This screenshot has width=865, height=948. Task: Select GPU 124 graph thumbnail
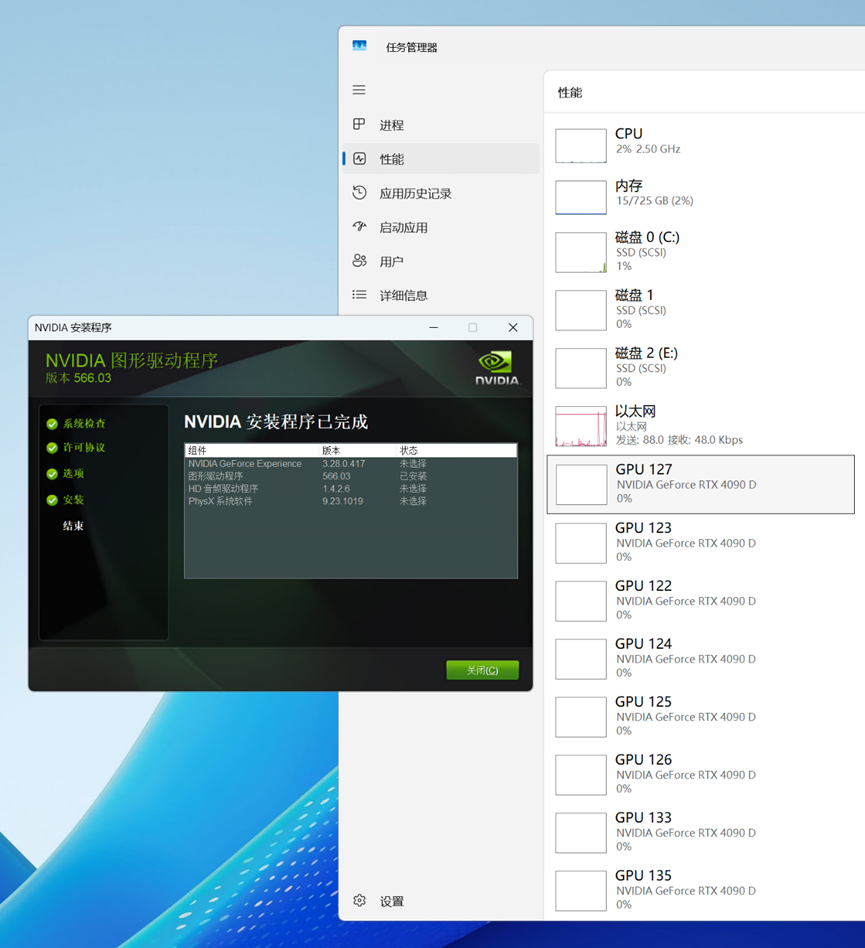(x=581, y=659)
